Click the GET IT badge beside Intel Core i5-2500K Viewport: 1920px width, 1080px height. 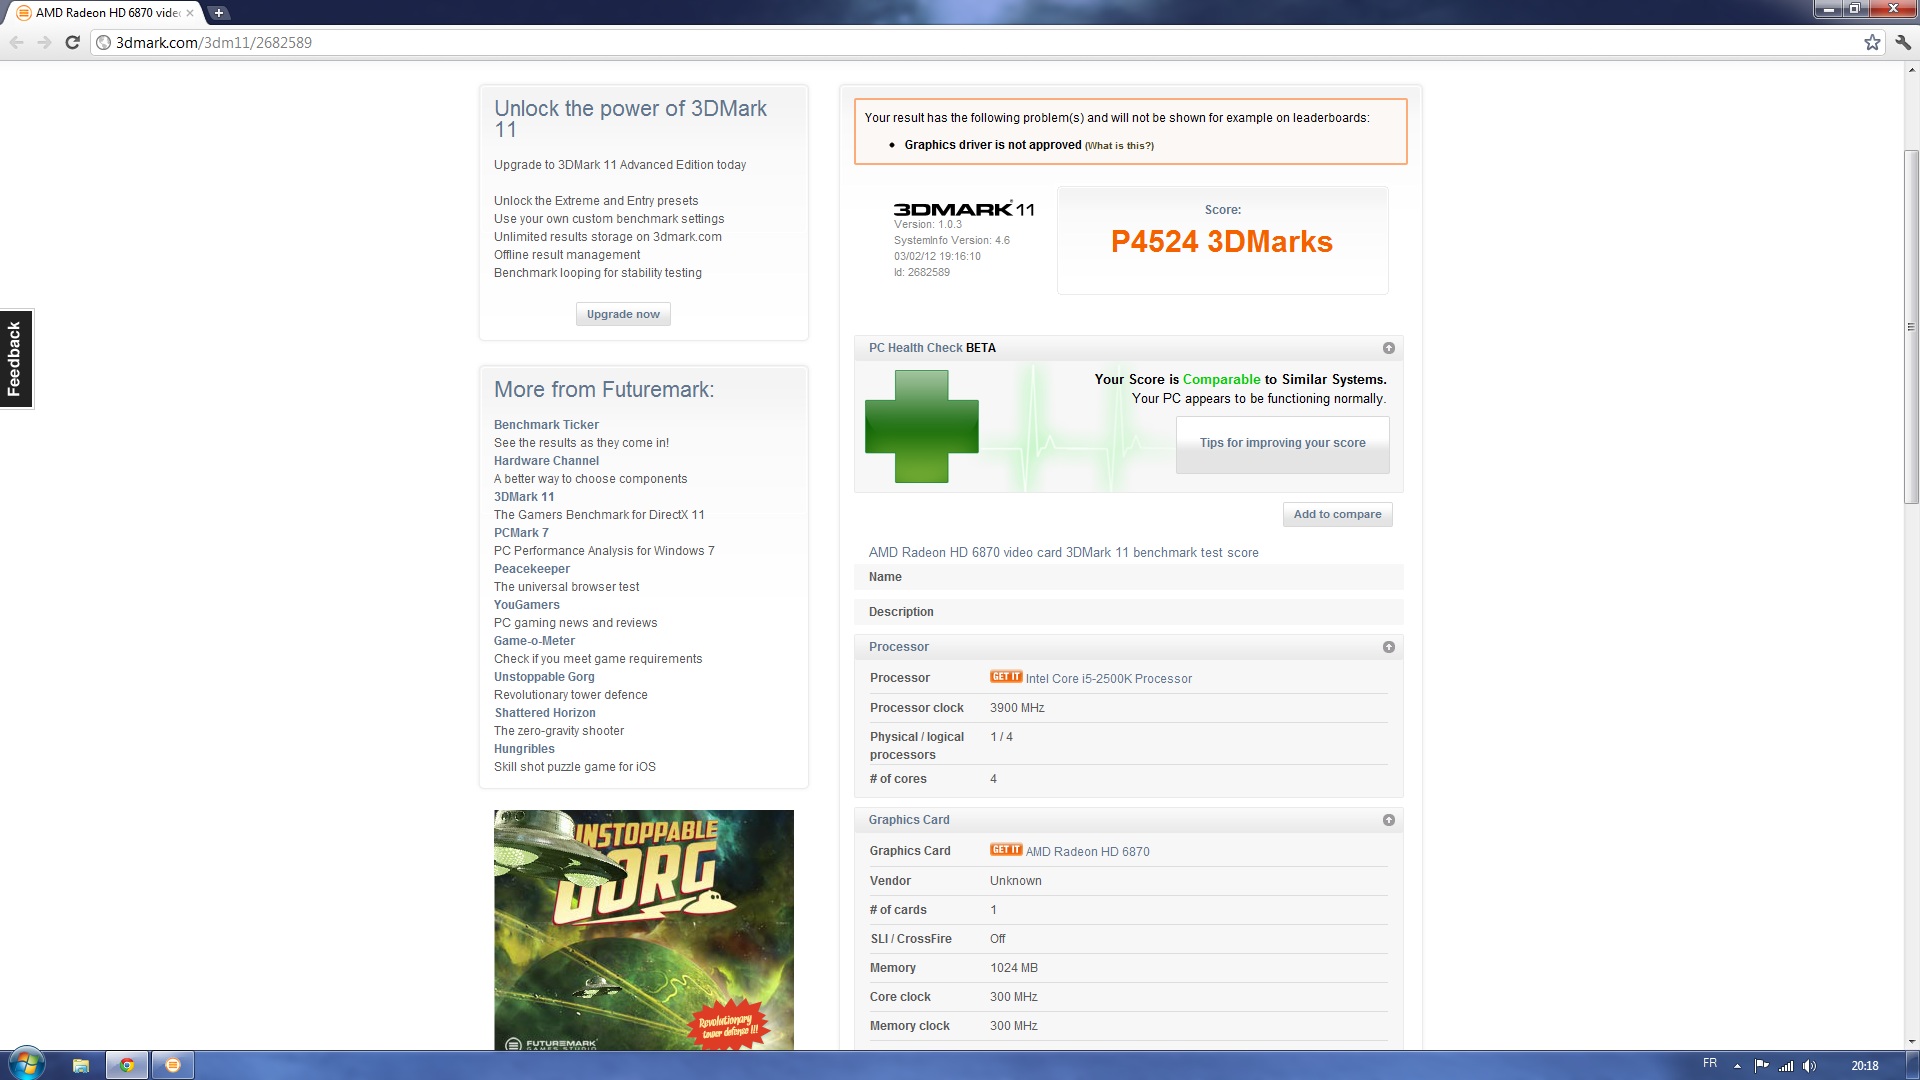click(x=1005, y=677)
